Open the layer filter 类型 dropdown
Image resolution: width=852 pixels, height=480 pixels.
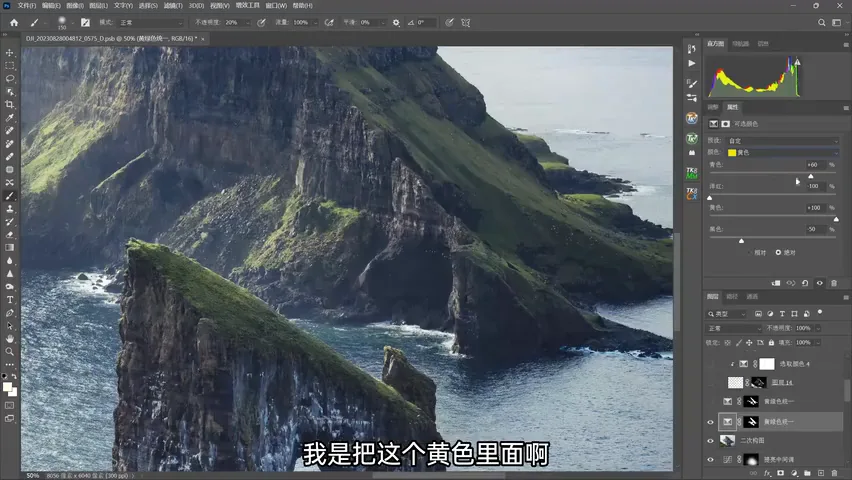(x=727, y=314)
